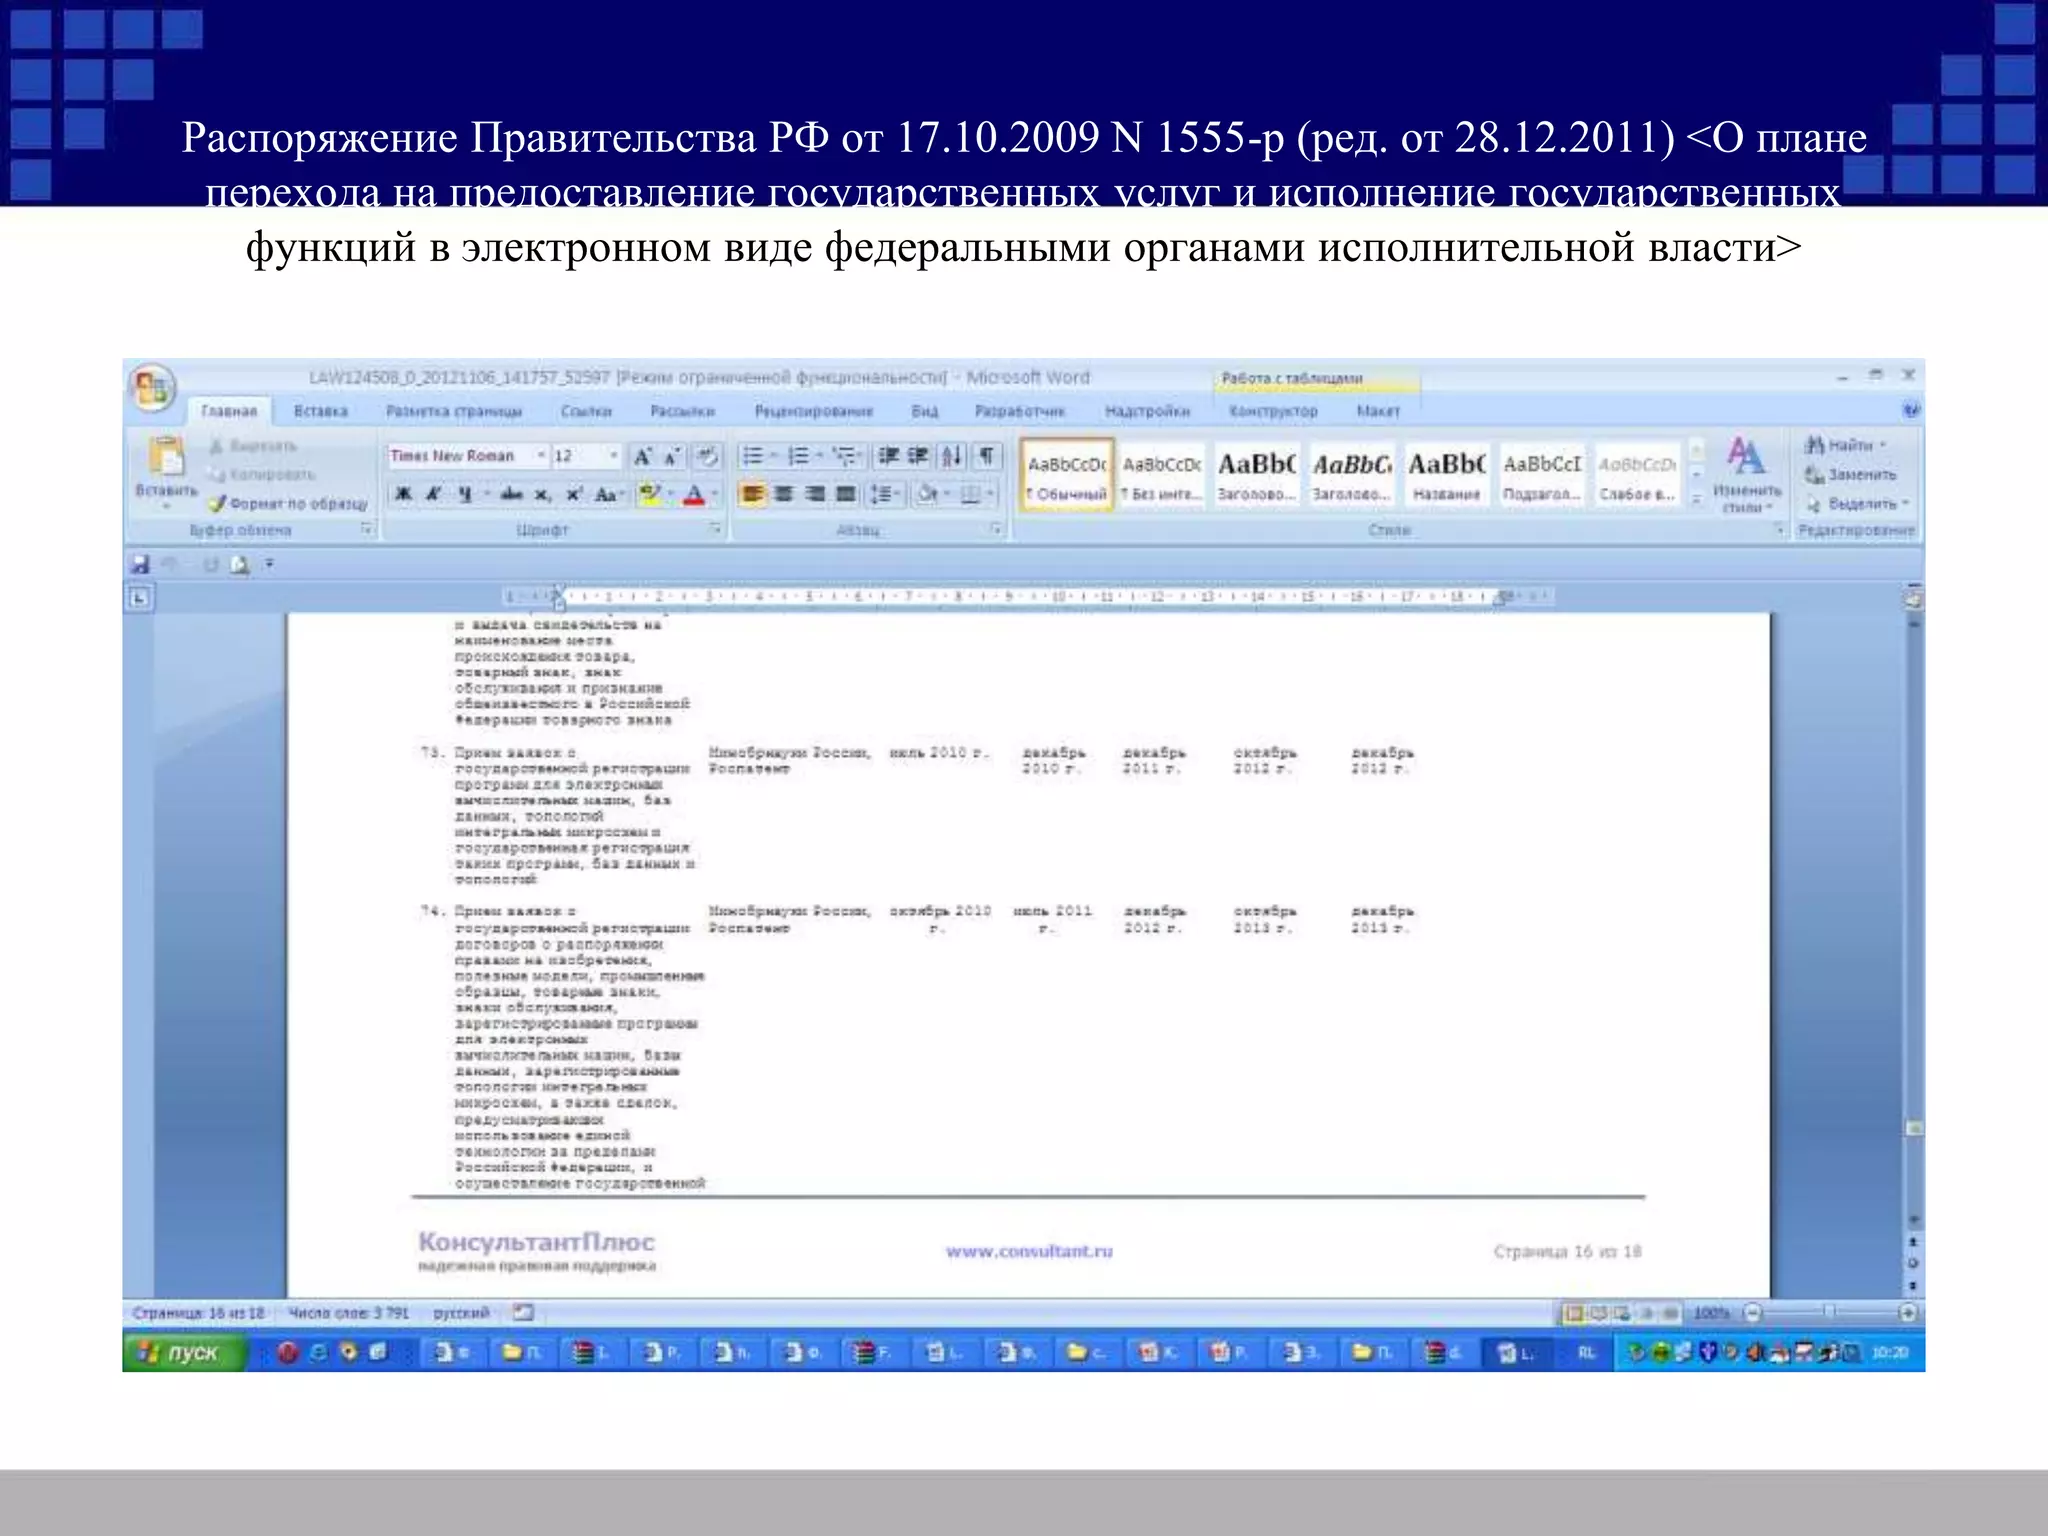Viewport: 2048px width, 1536px height.
Task: Open the Выделить (Select) dropdown
Action: click(x=1859, y=503)
